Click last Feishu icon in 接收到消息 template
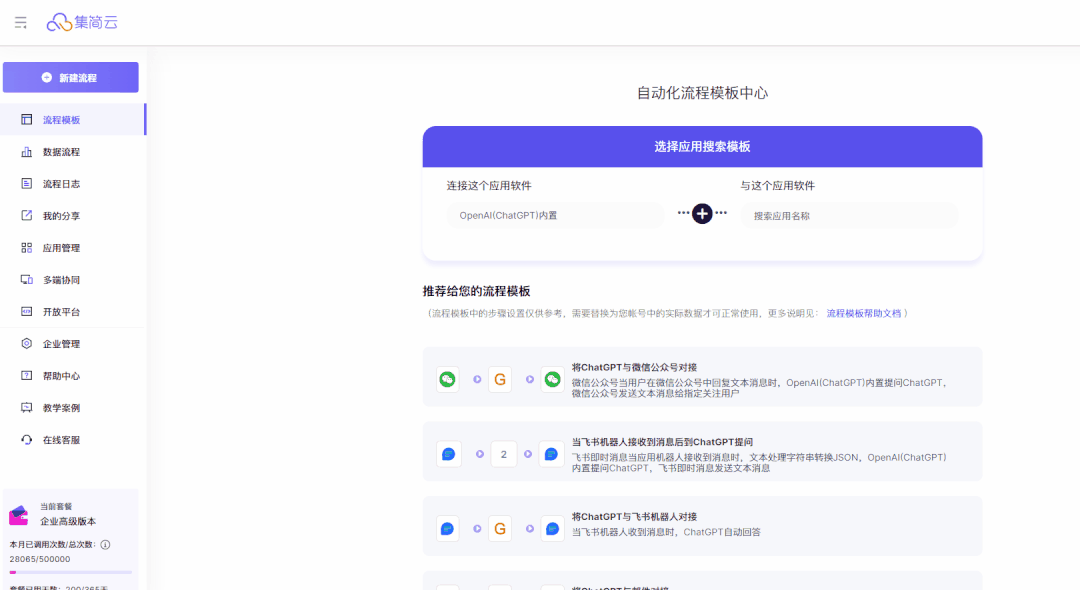This screenshot has height=590, width=1080. click(x=551, y=454)
